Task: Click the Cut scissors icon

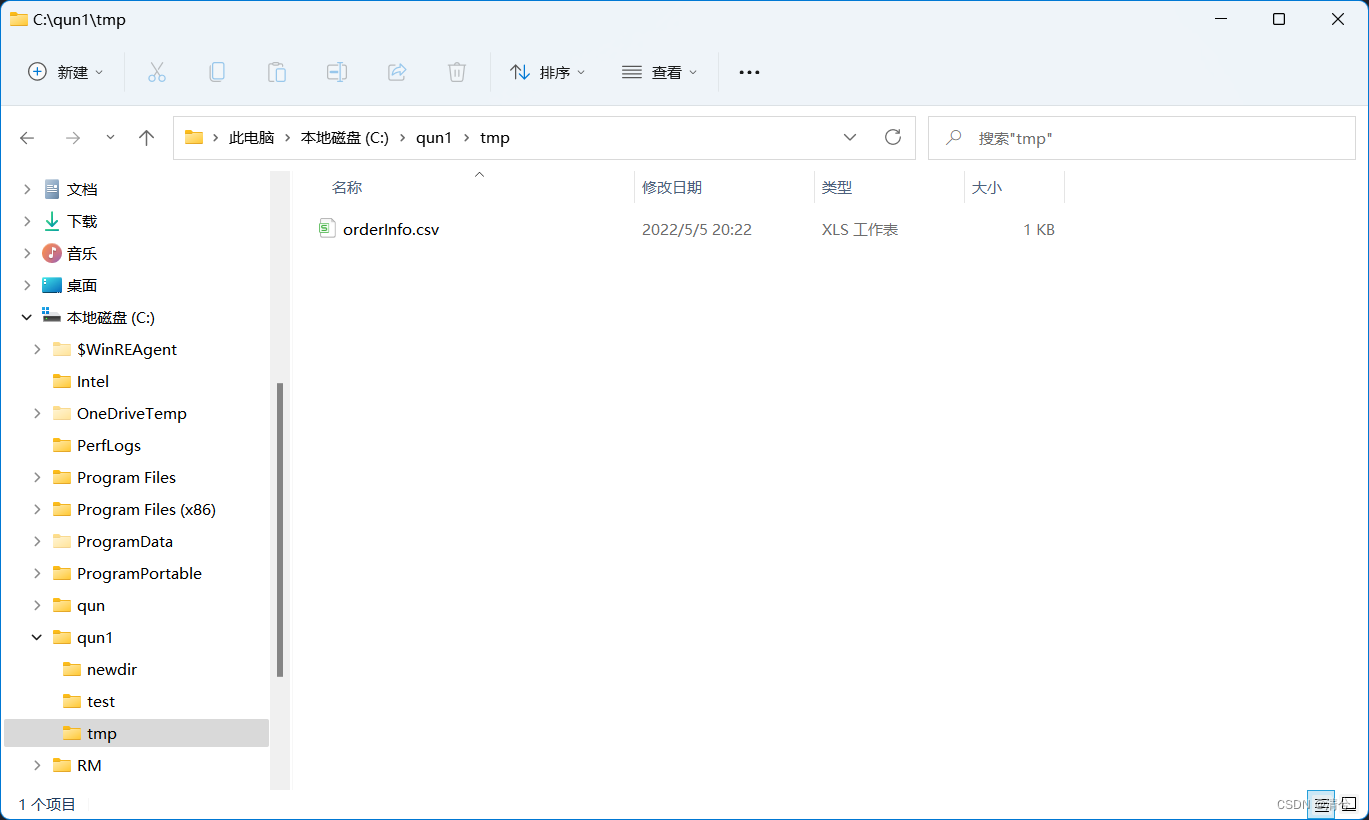Action: coord(156,72)
